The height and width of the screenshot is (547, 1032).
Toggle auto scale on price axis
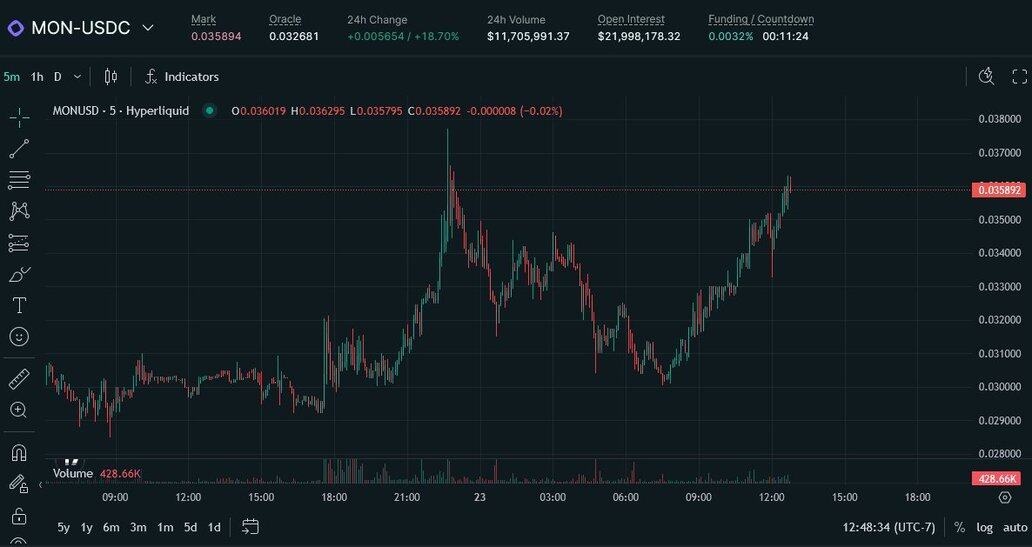[1014, 527]
